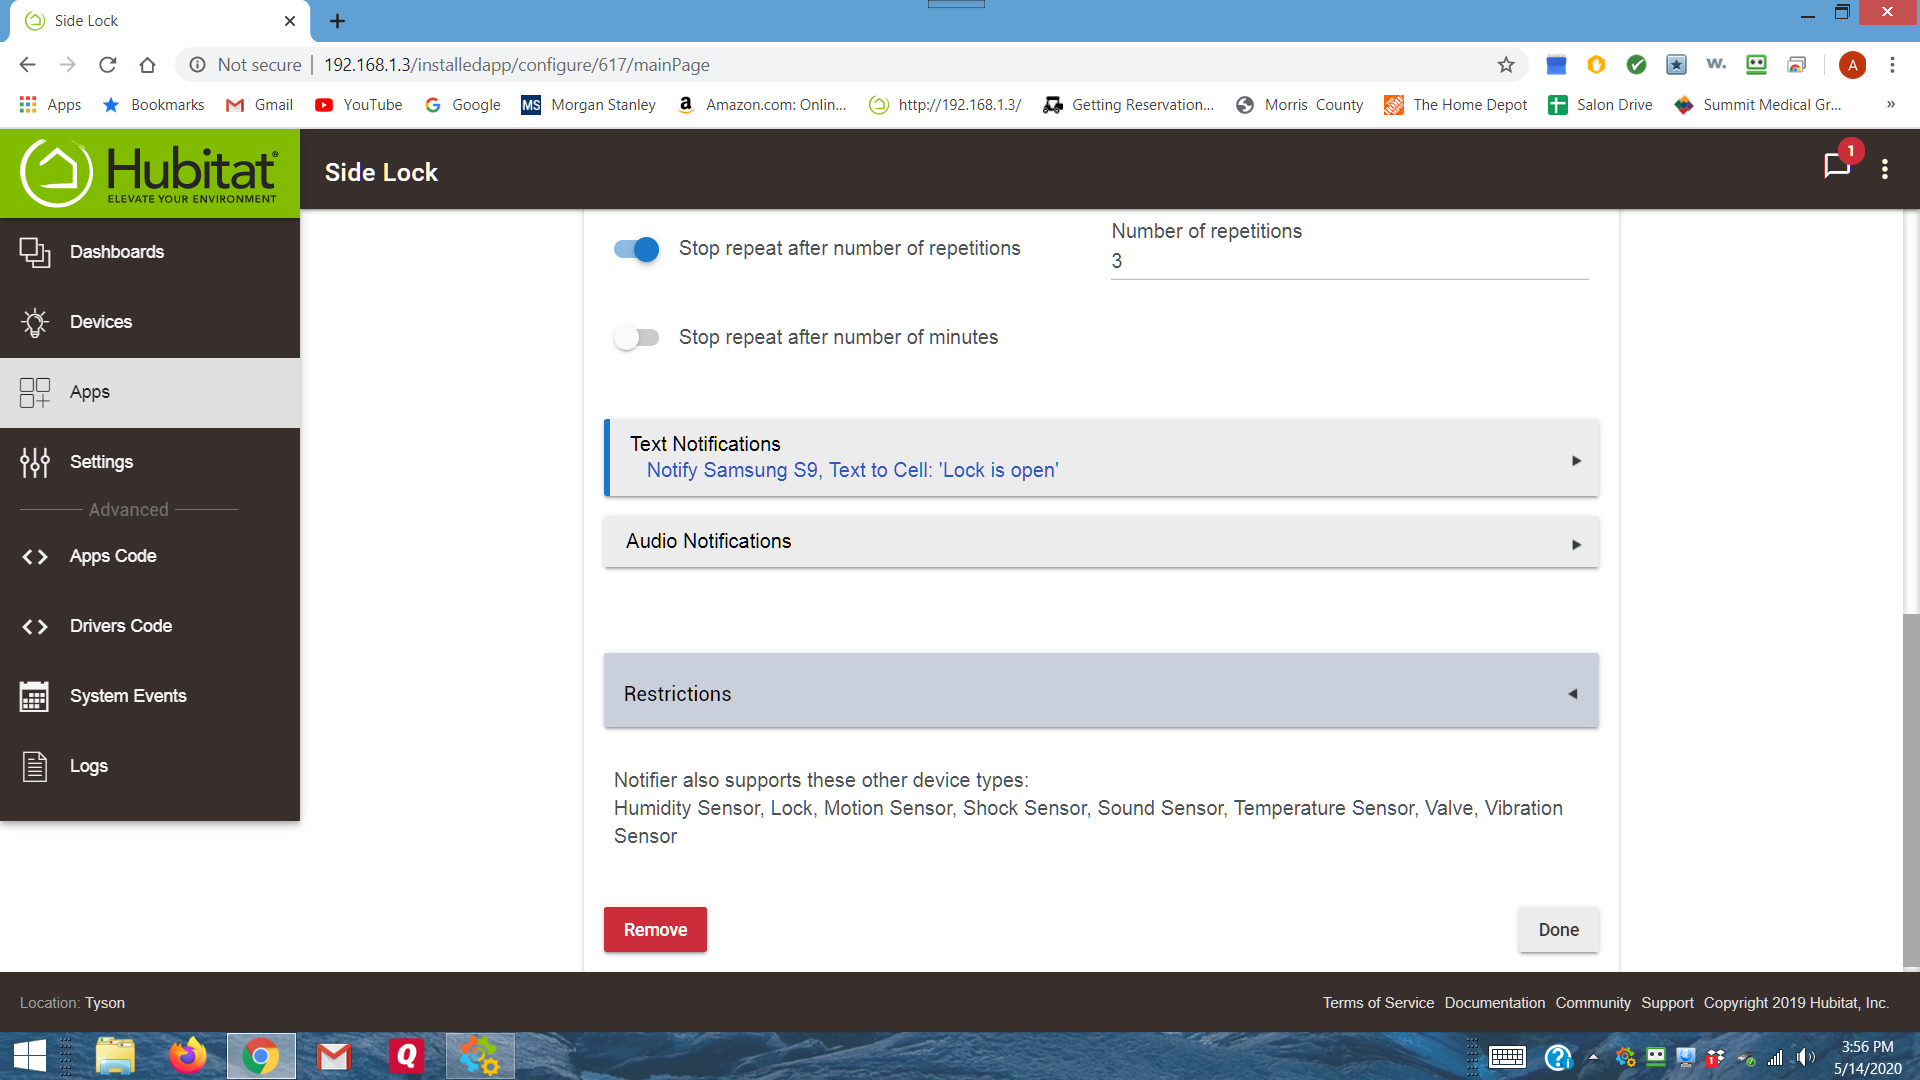1920x1080 pixels.
Task: Open the Amazon.com bookmark
Action: [762, 105]
